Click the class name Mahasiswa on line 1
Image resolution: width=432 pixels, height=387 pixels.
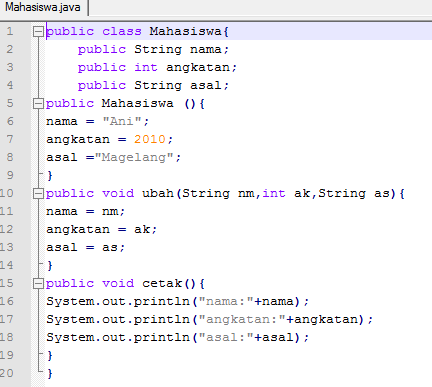point(185,32)
